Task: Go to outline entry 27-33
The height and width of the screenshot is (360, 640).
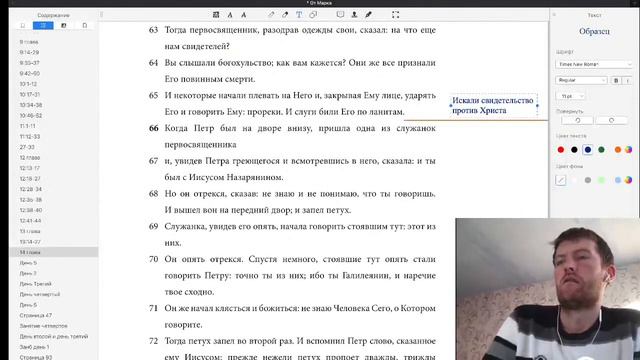Action: [x=27, y=147]
